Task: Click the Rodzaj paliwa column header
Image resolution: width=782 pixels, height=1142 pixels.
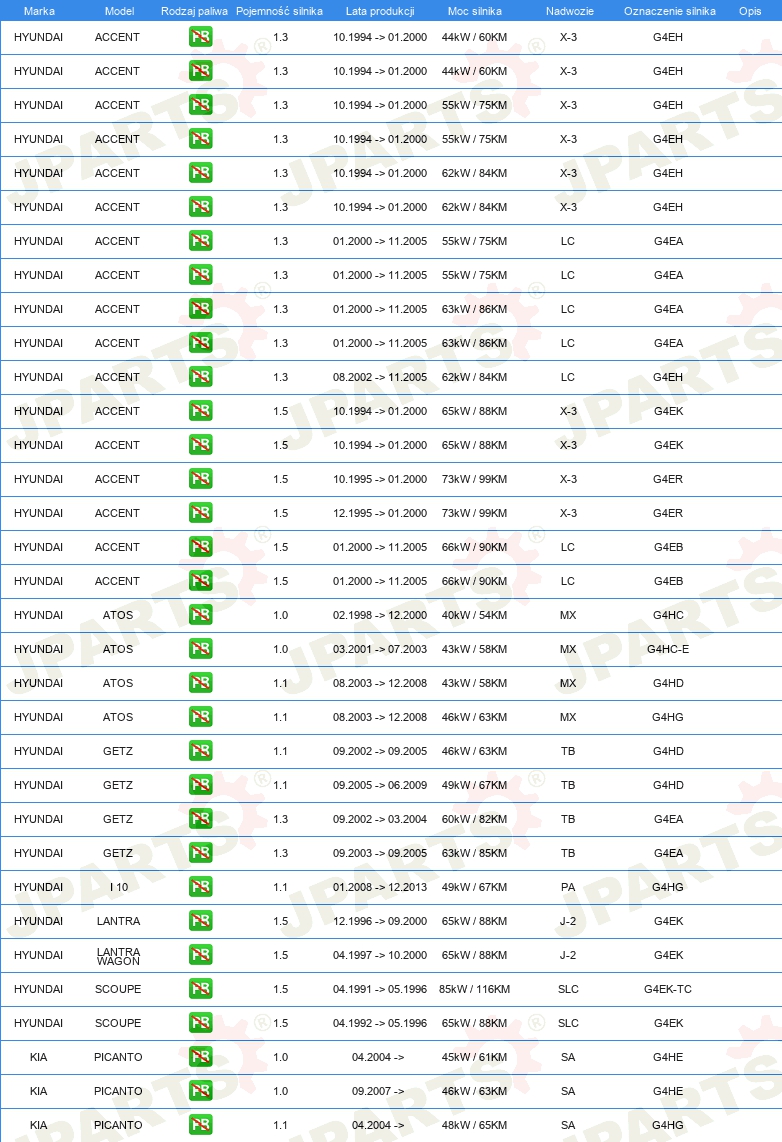Action: coord(194,11)
